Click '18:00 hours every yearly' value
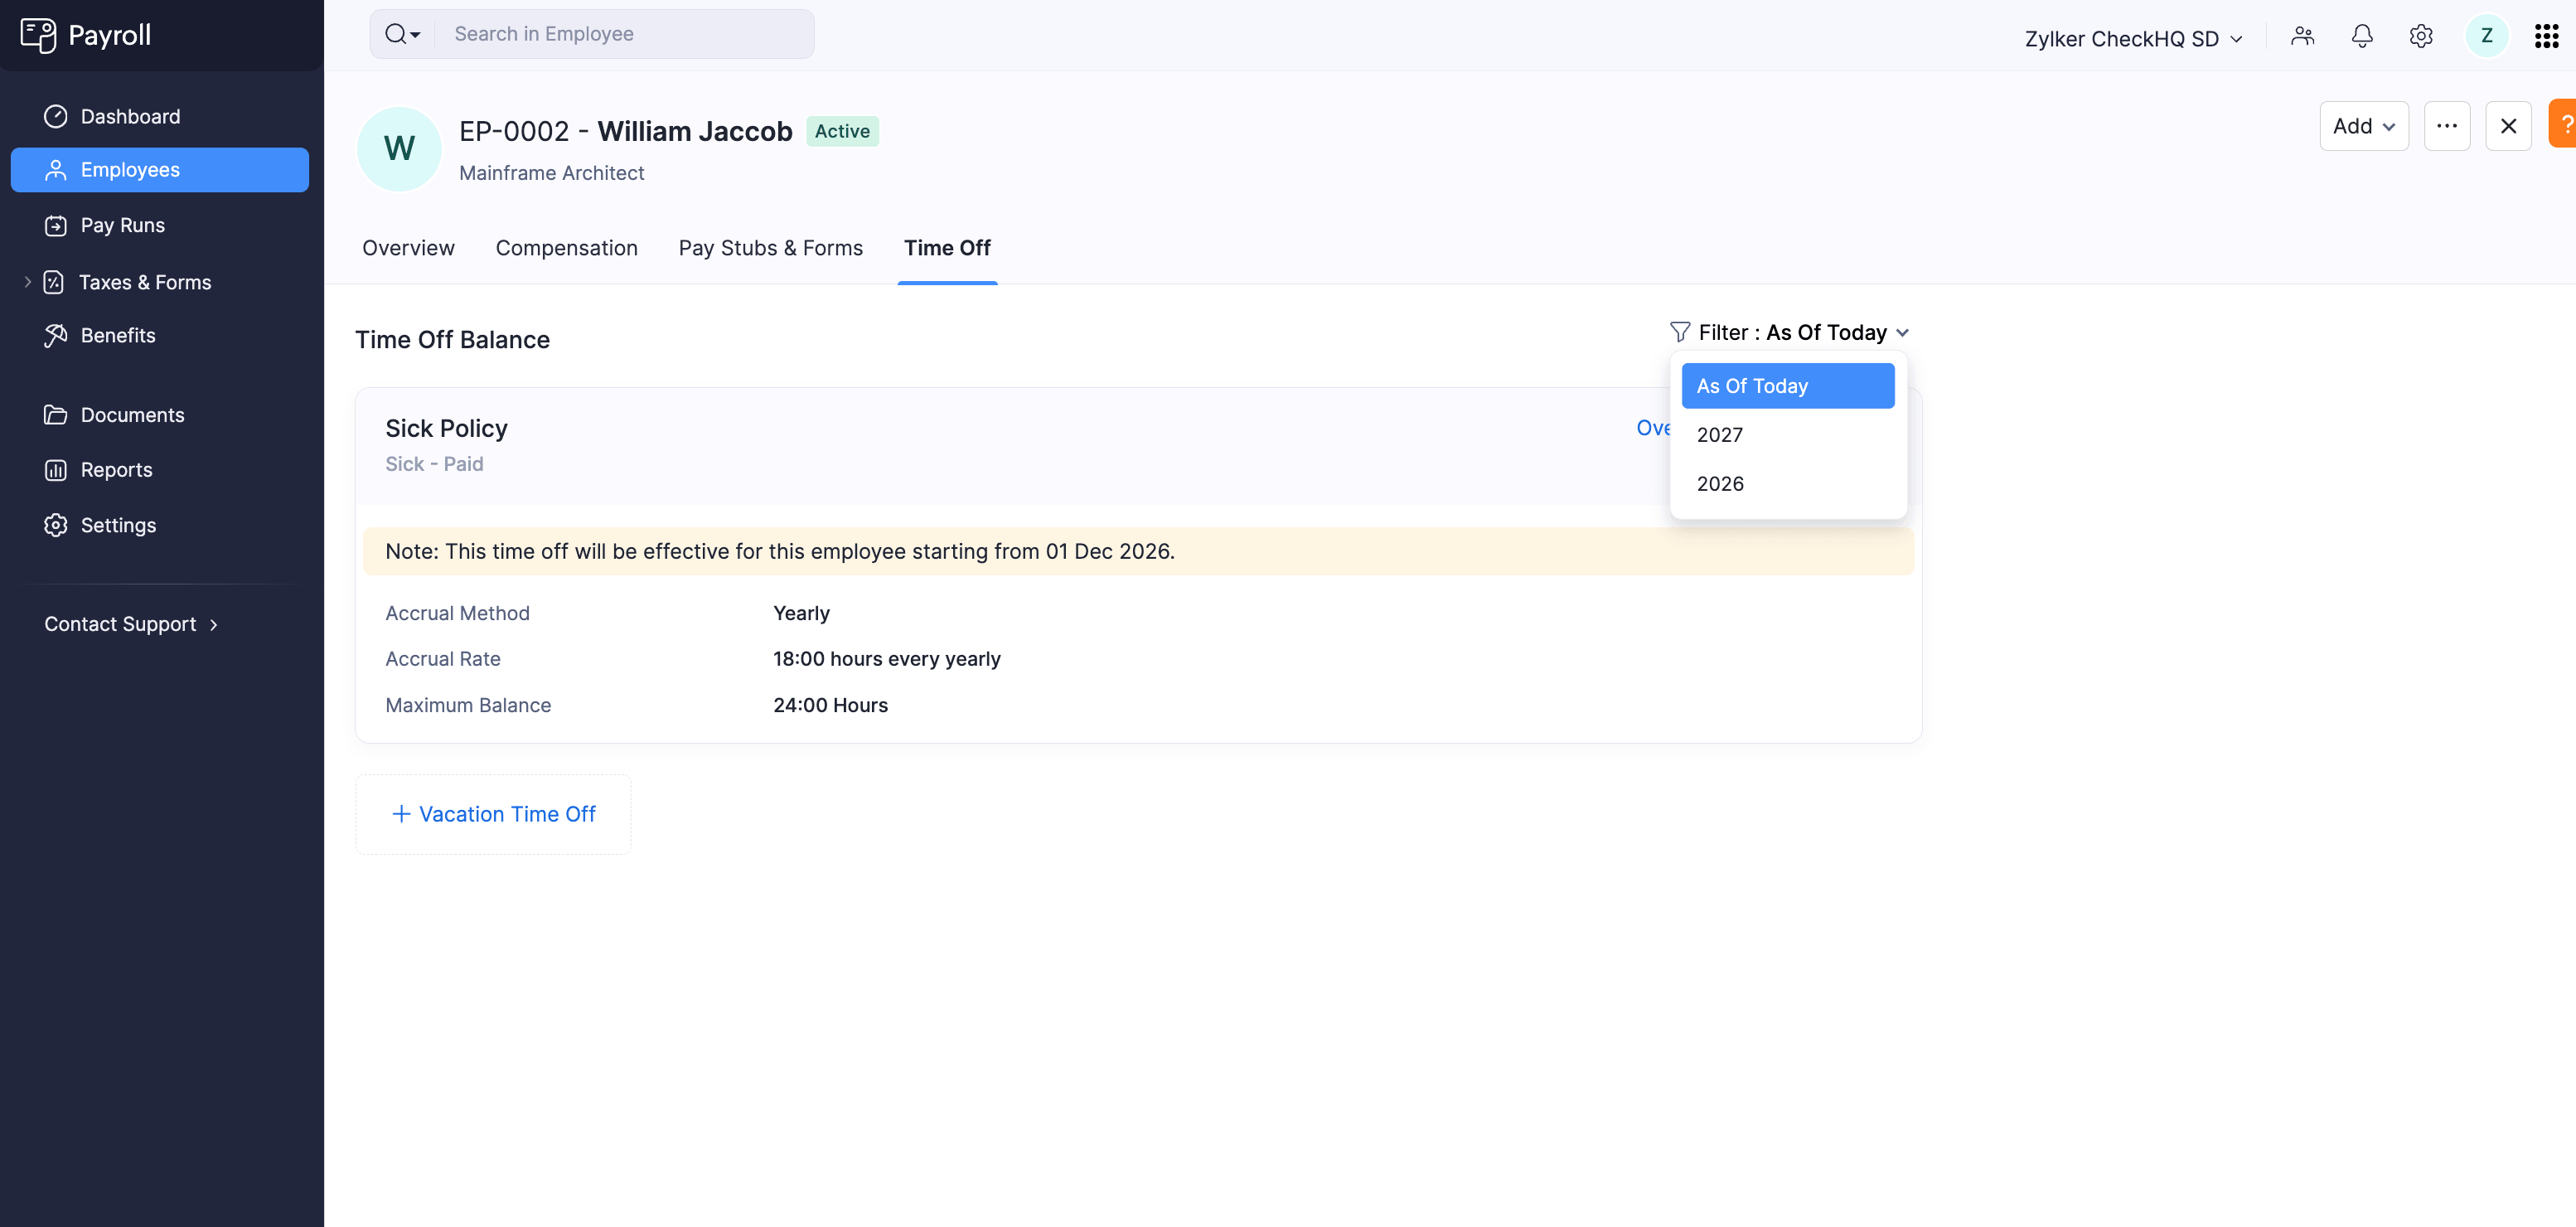Image resolution: width=2576 pixels, height=1227 pixels. 886,659
